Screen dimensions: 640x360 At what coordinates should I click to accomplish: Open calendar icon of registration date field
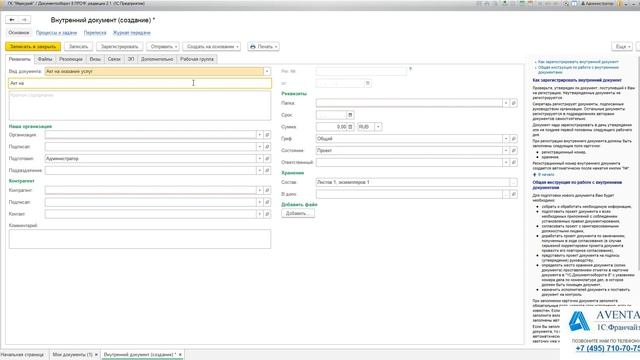[367, 83]
